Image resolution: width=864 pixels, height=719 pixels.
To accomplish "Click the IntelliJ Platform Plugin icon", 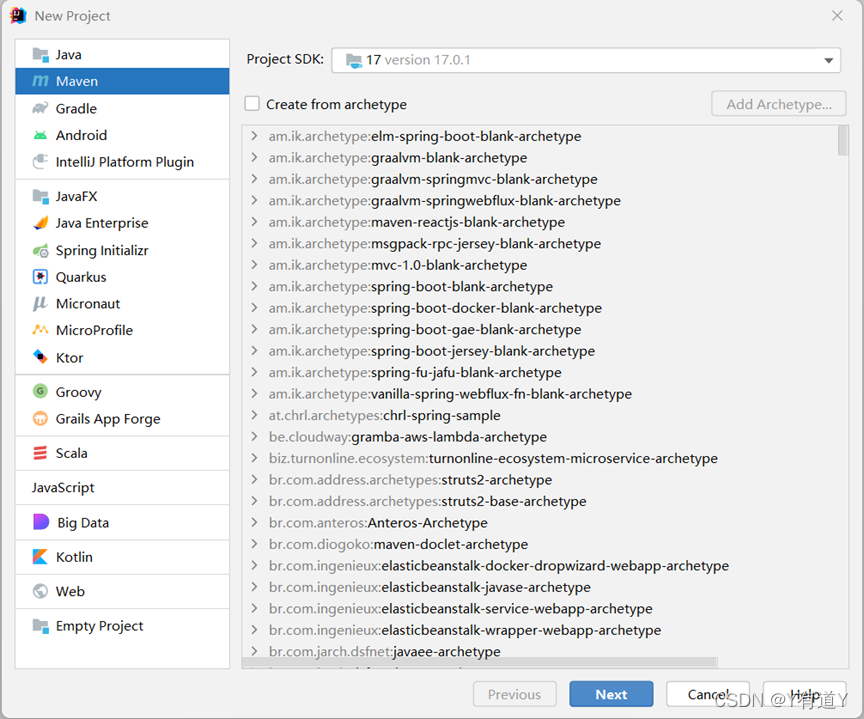I will tap(40, 161).
